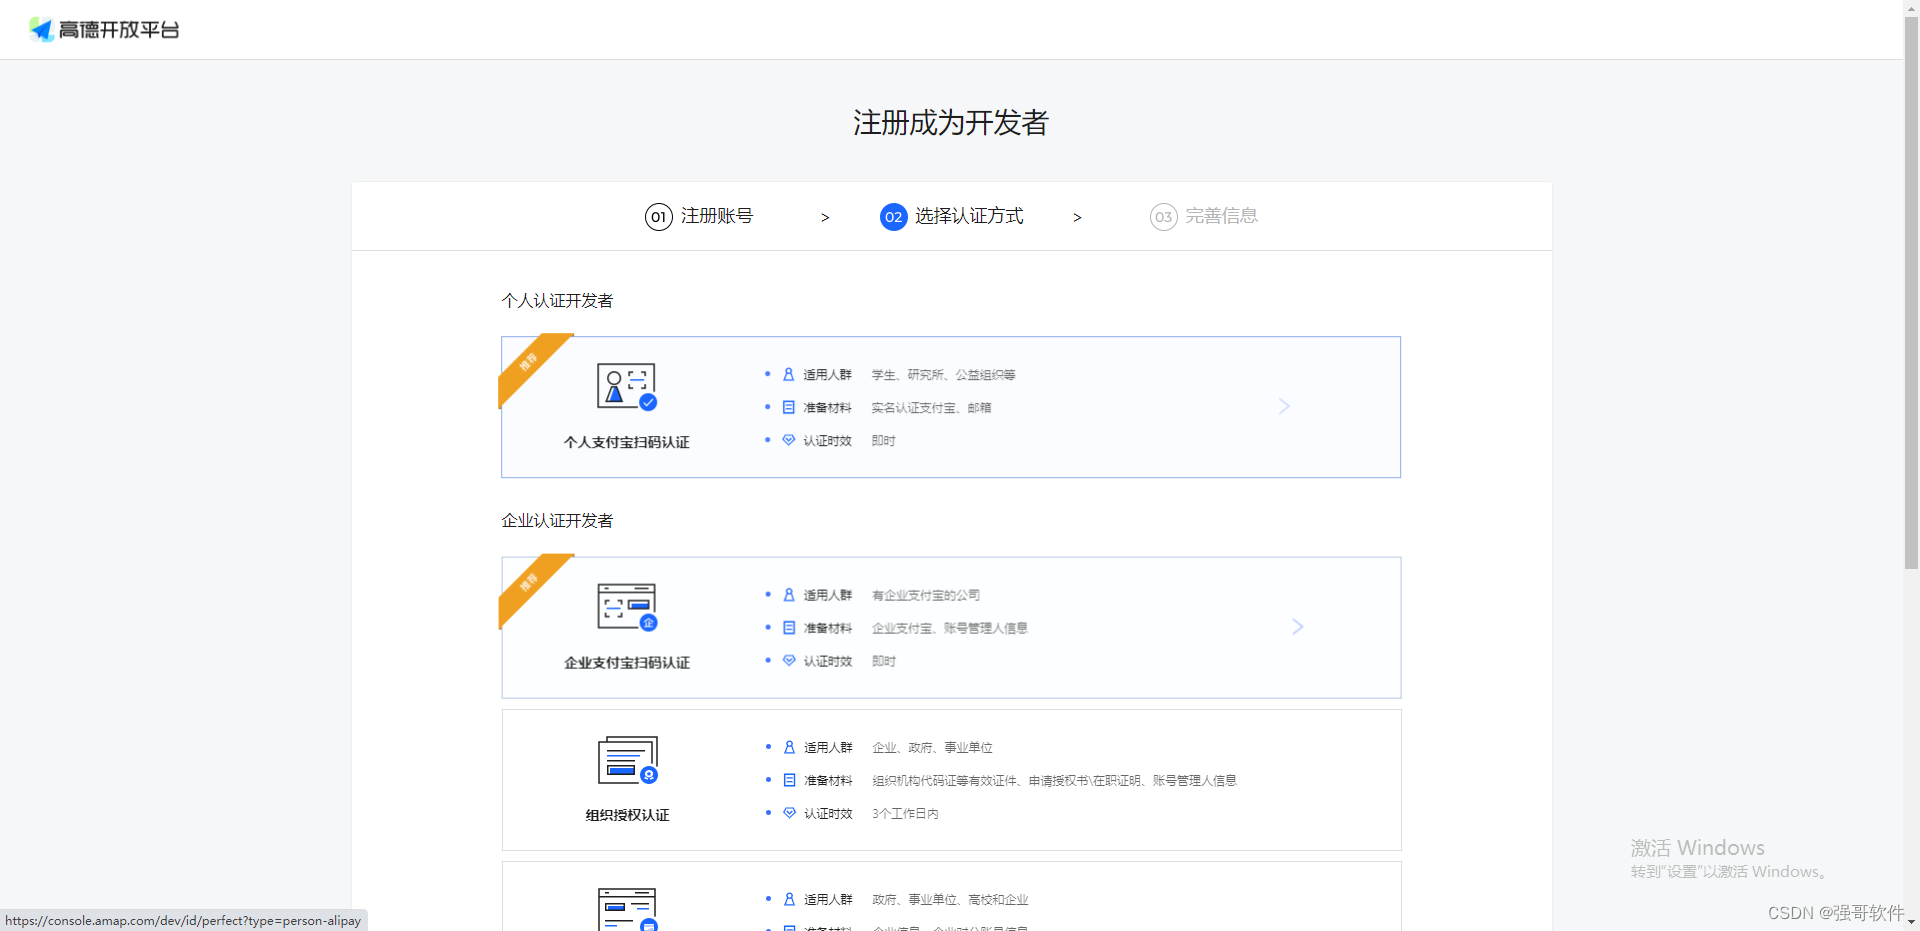Click 认证时效 diamond icon in personal Alipay card
The image size is (1920, 931).
tap(788, 440)
